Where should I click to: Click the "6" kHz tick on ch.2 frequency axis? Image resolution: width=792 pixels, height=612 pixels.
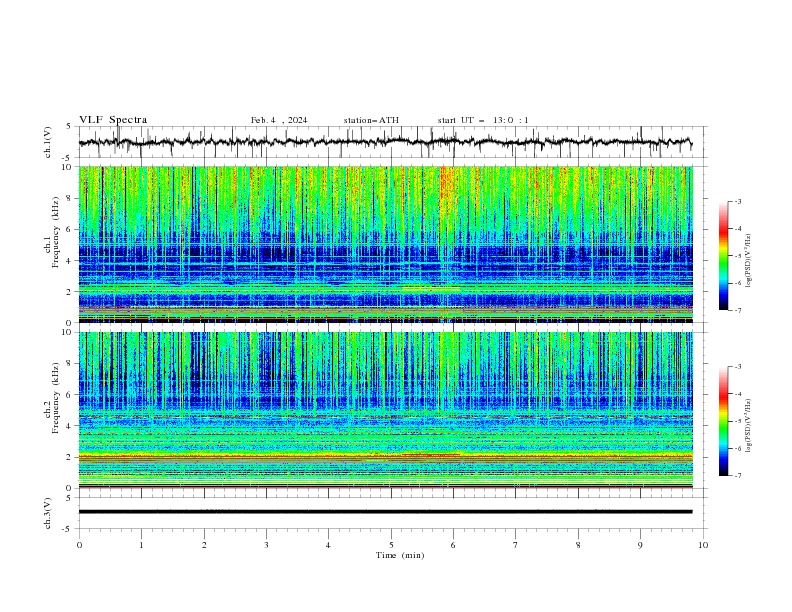[69, 395]
